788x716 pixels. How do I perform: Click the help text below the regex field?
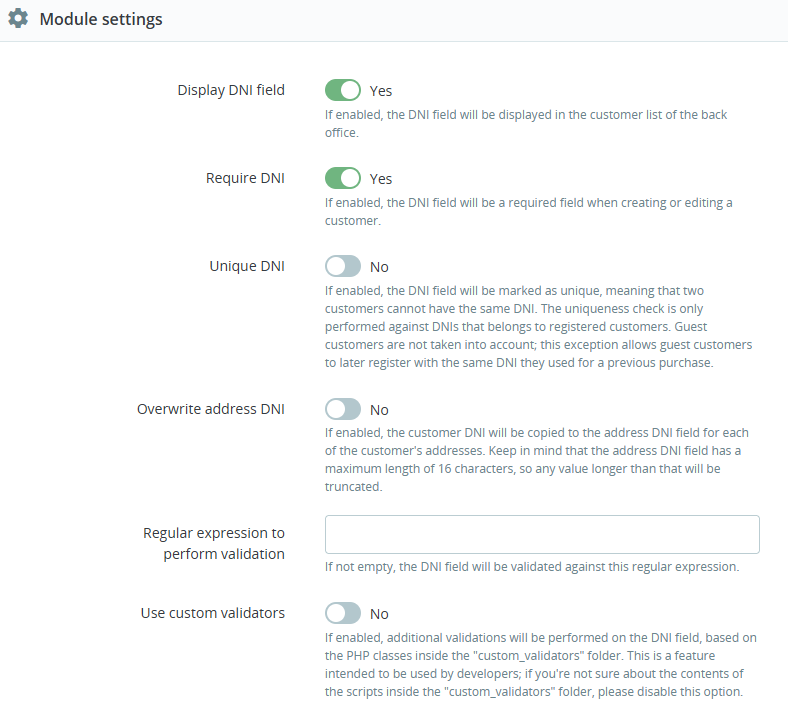click(x=531, y=567)
